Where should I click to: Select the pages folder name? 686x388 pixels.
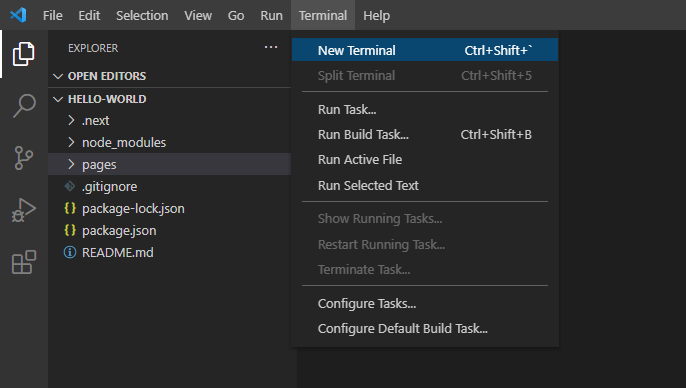99,165
